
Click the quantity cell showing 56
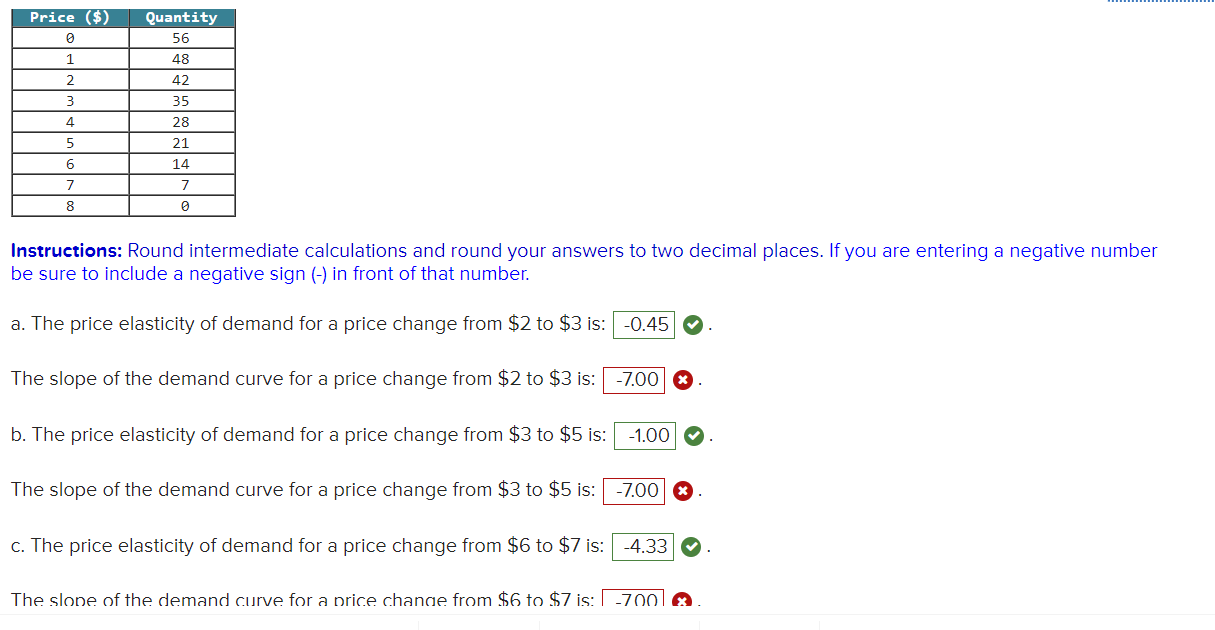[181, 37]
